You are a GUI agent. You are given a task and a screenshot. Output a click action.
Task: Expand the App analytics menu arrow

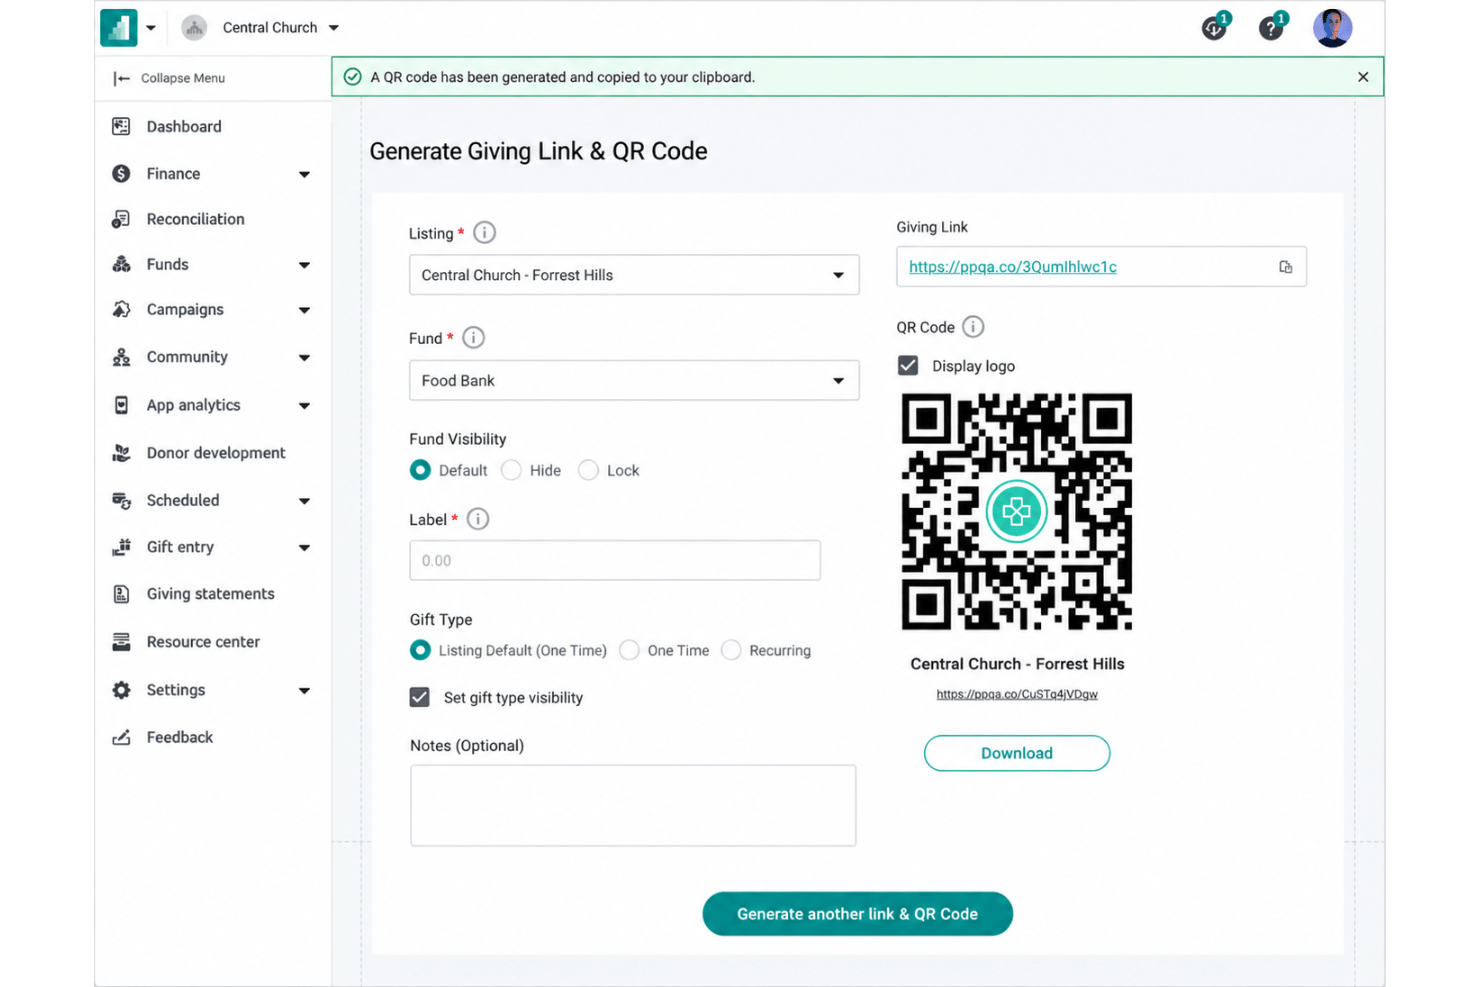point(304,406)
